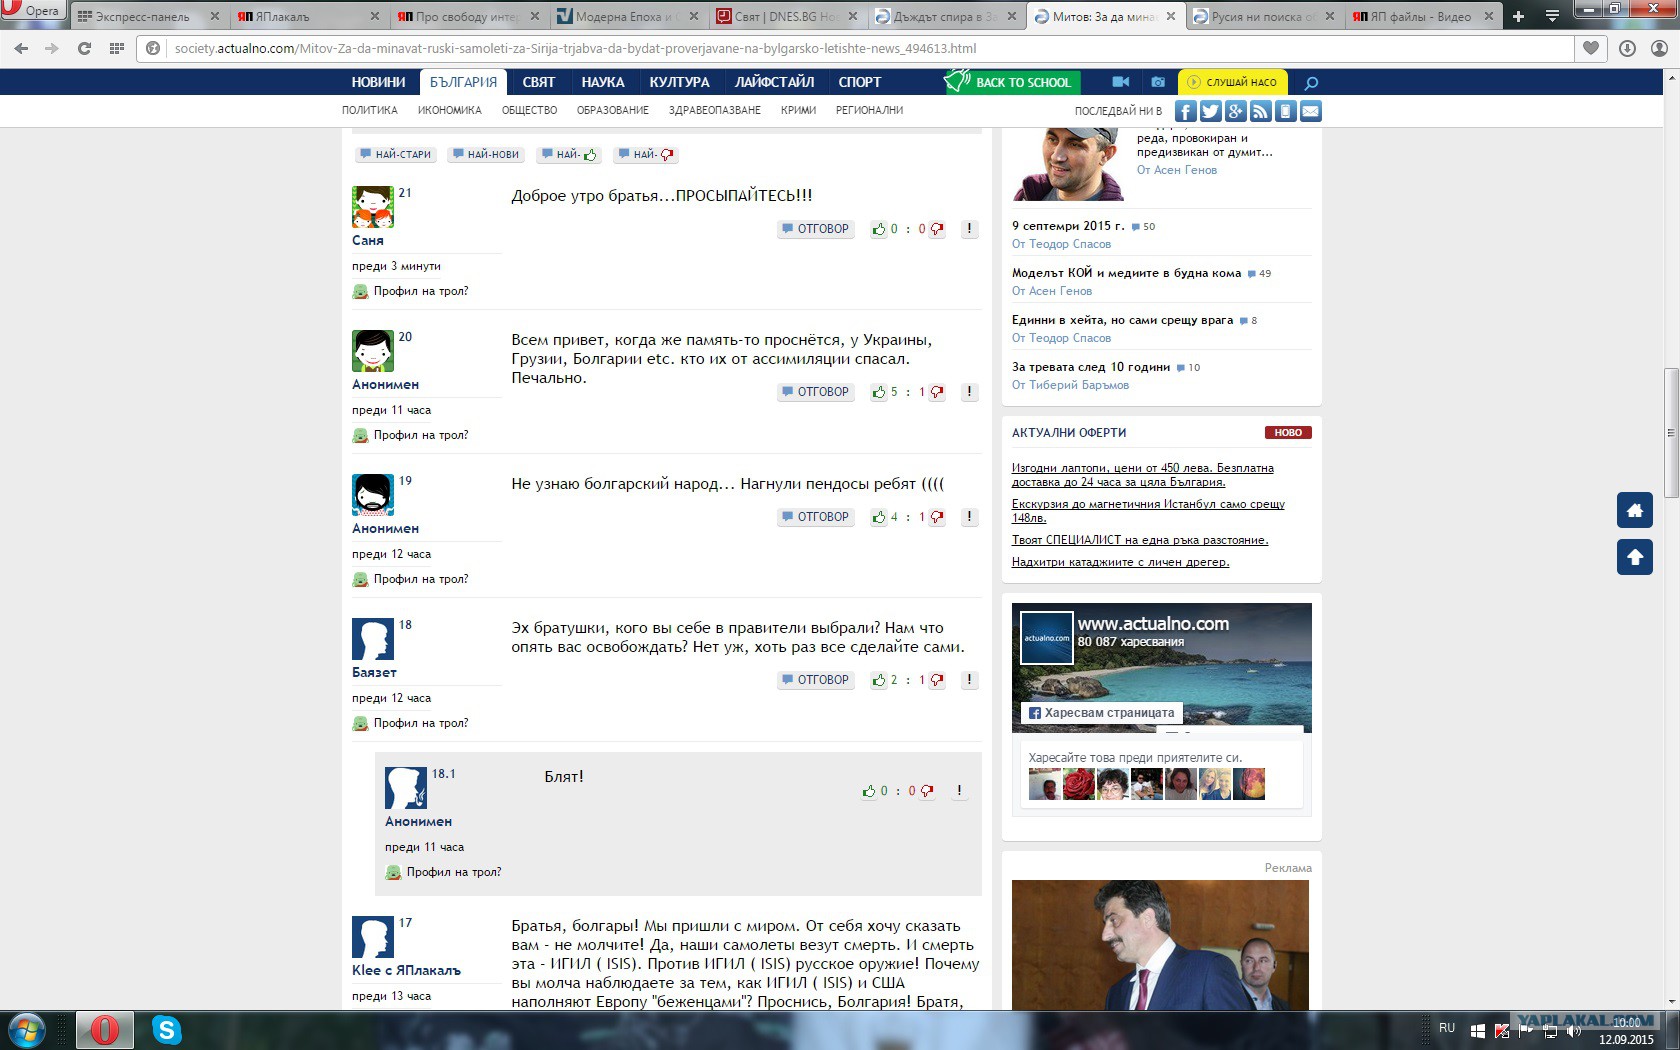Open the video camera icon in navbar
The height and width of the screenshot is (1050, 1680).
(x=1120, y=82)
